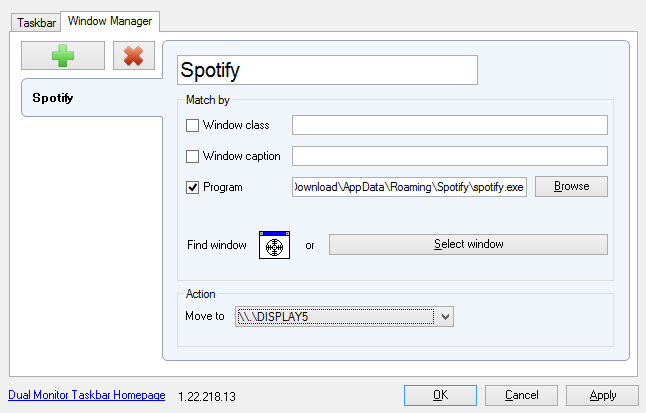Add a new rule with green plus
Screen dimensions: 646x413
point(63,56)
